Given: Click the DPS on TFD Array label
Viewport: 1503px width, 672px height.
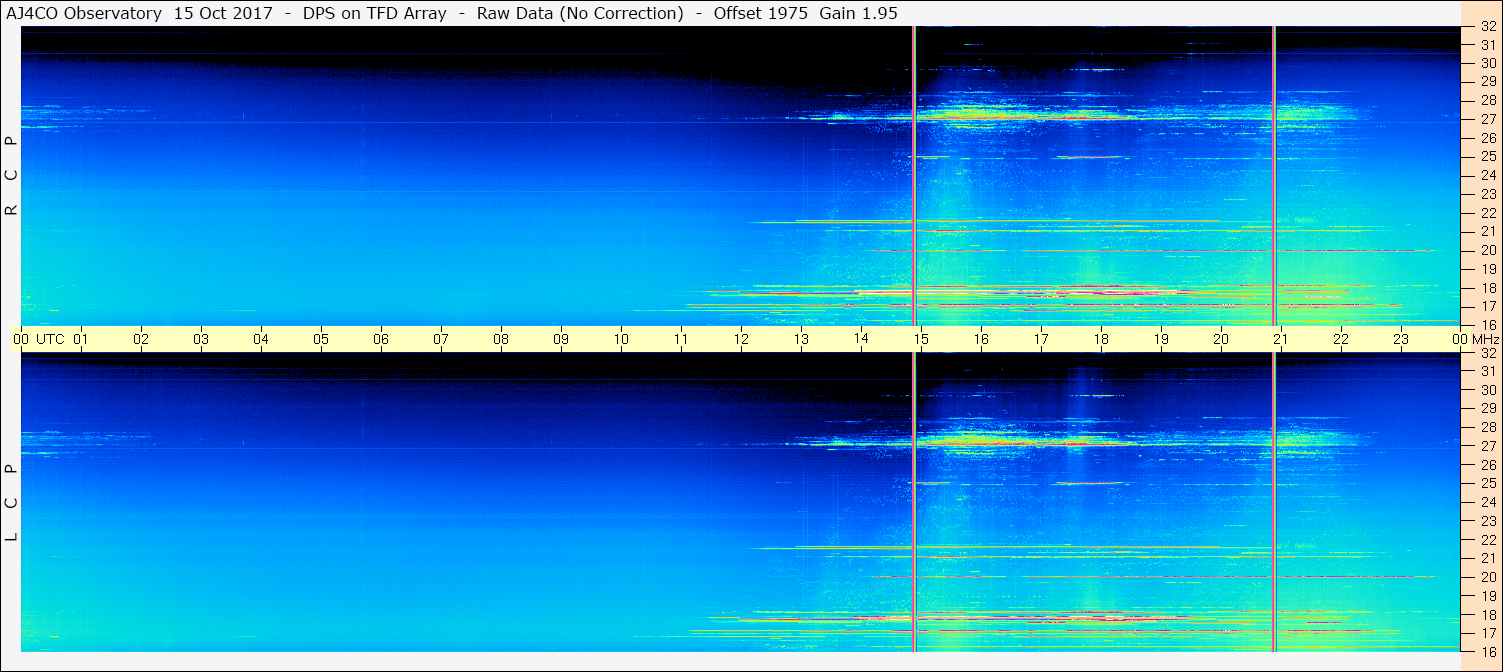Looking at the screenshot, I should click(x=375, y=14).
